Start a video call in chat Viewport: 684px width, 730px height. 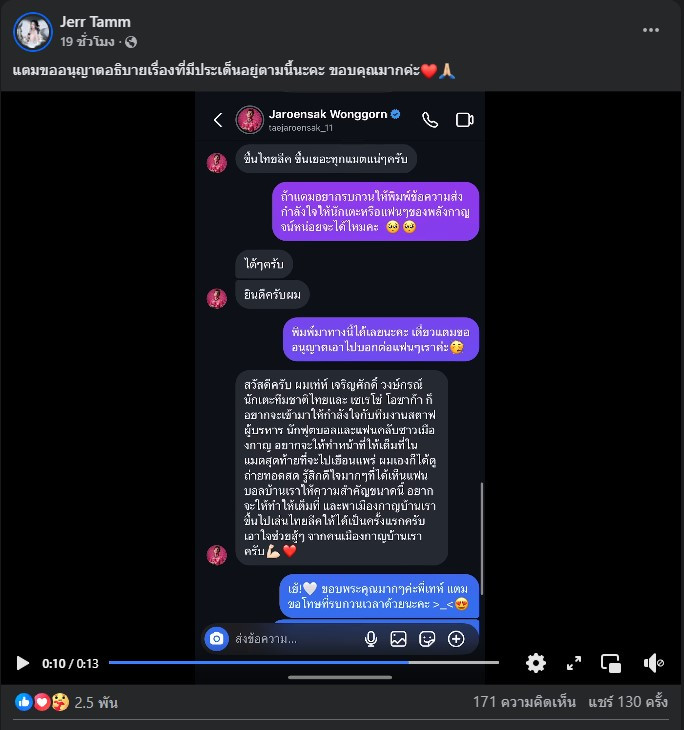464,120
